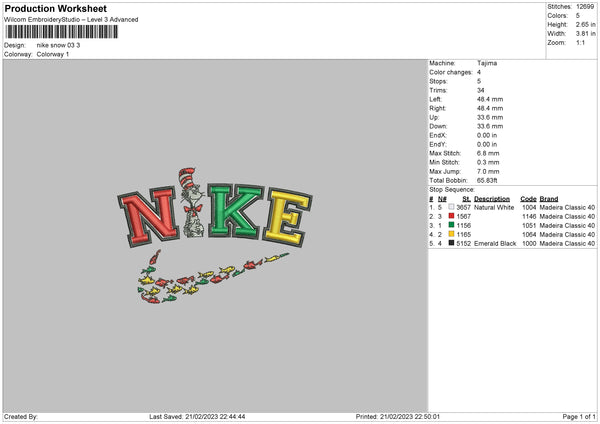Click the yellow swatch beside 1165

(451, 234)
